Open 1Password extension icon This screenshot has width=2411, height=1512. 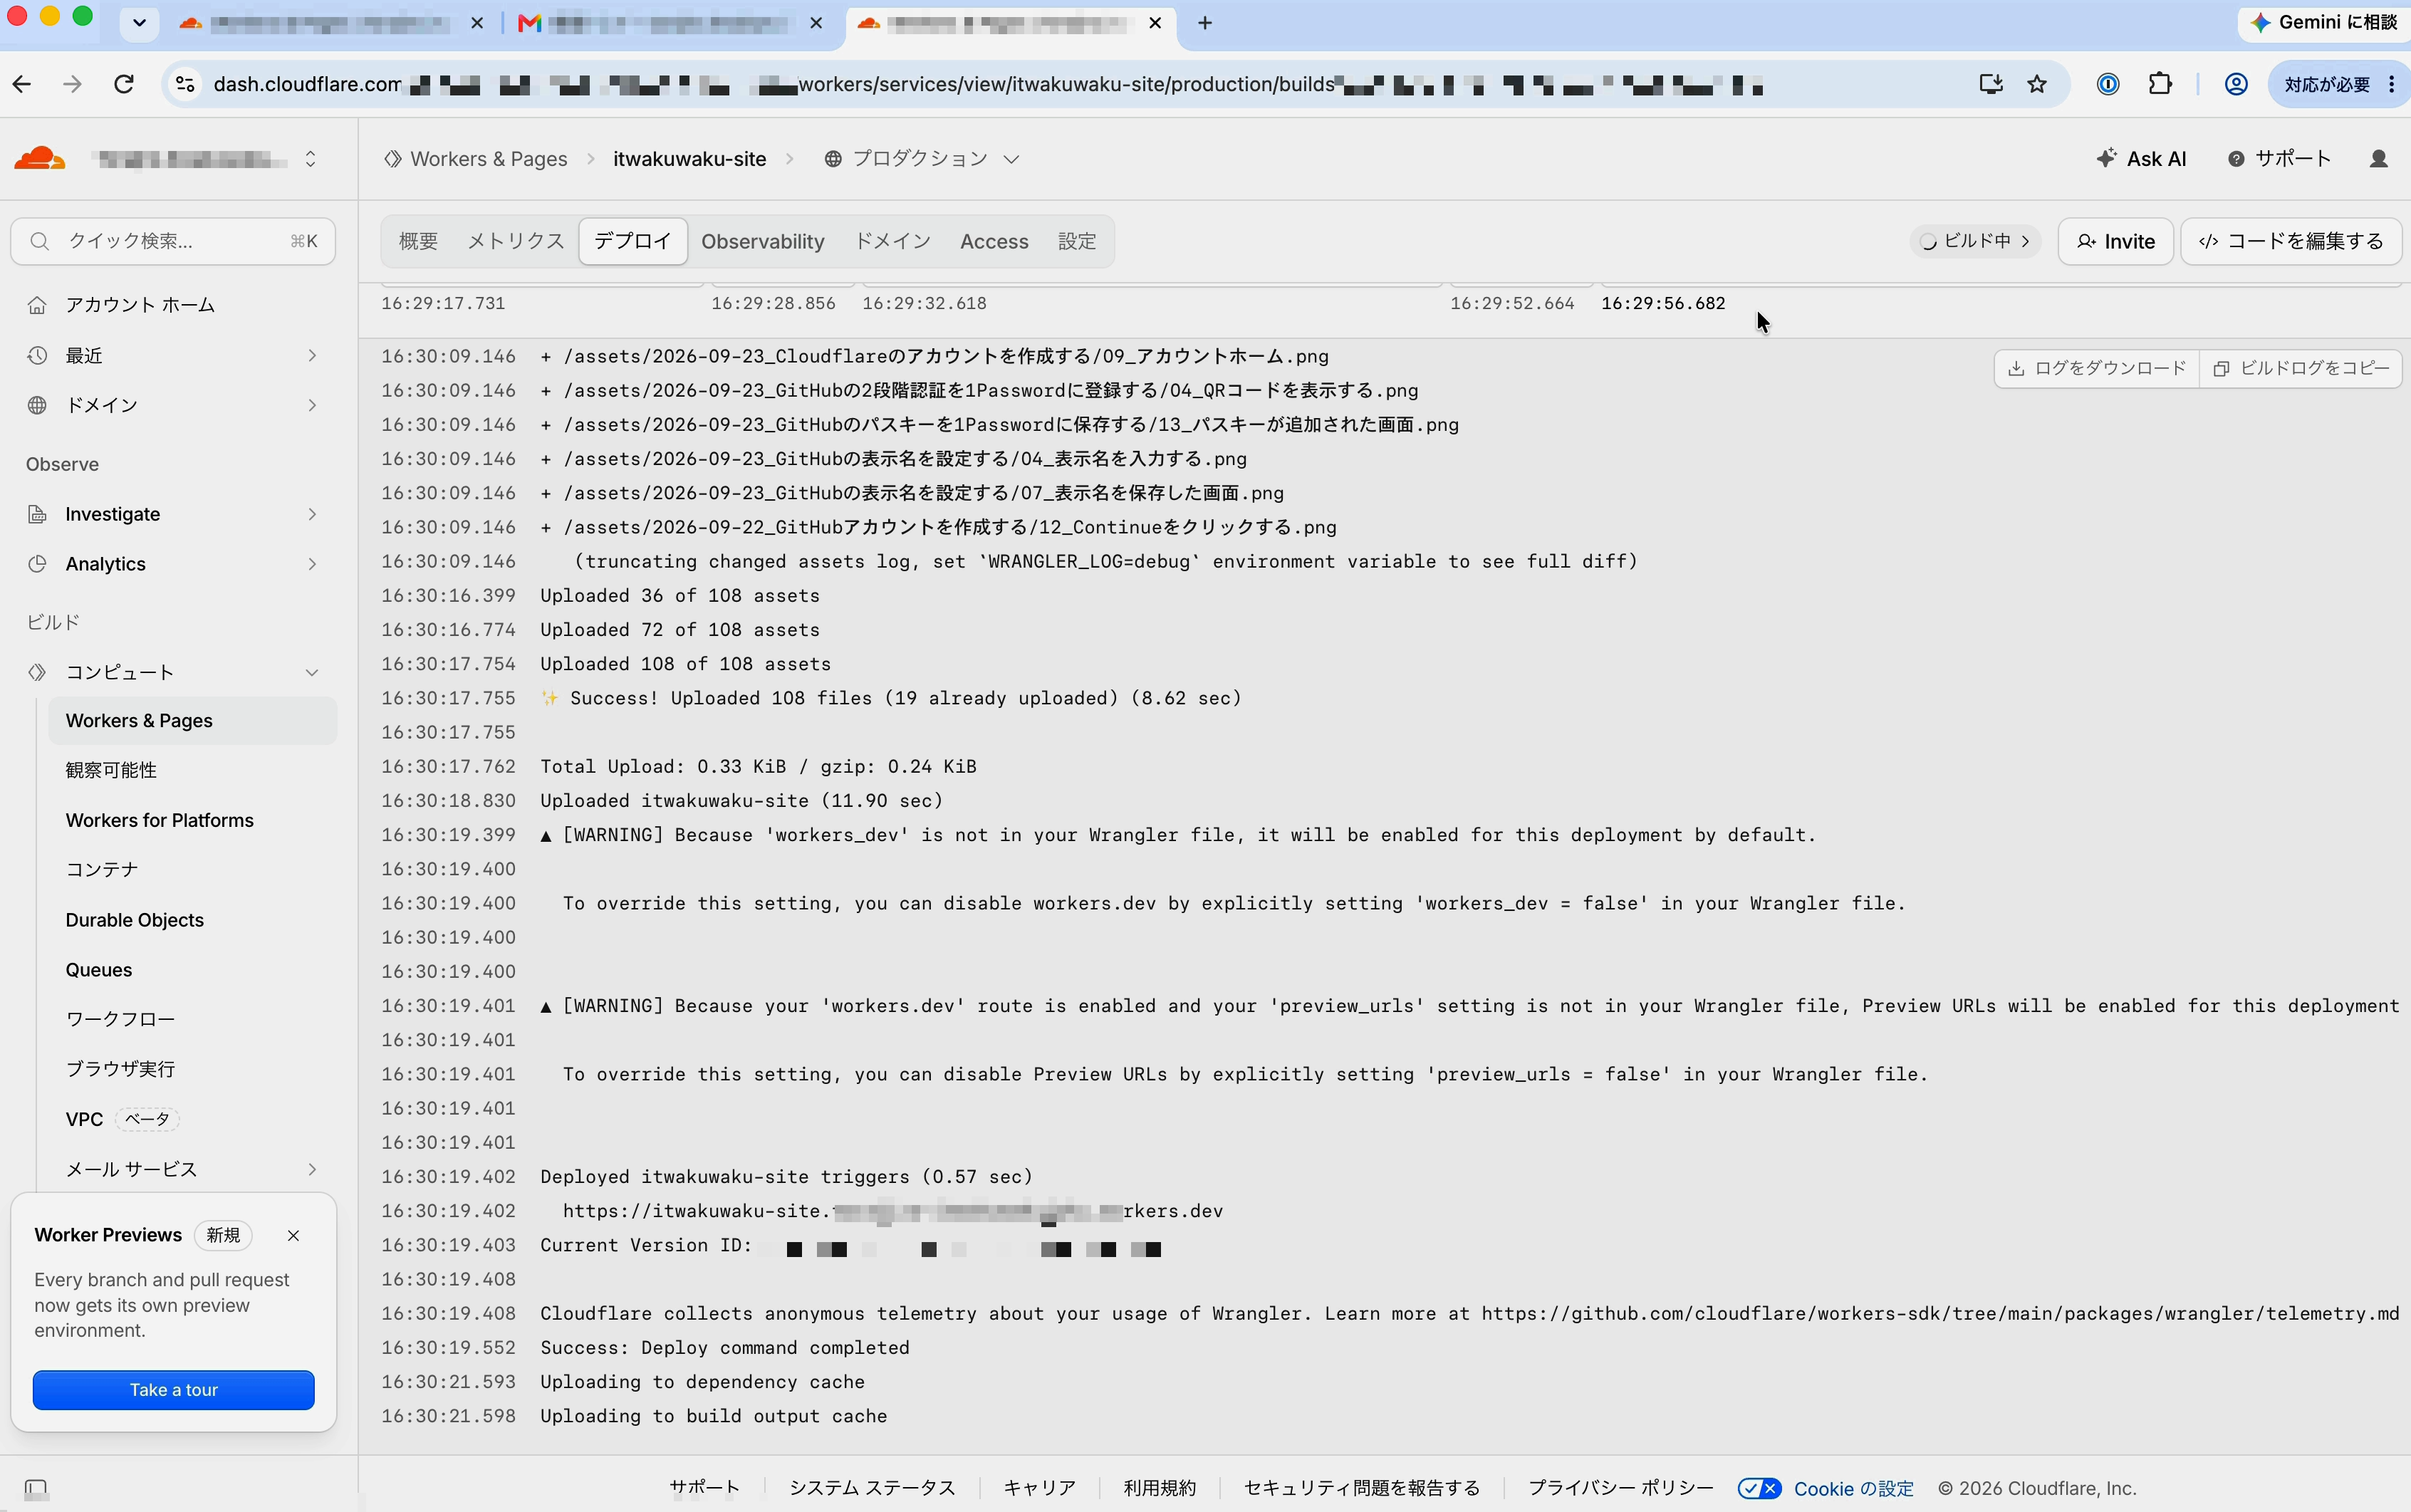[2108, 85]
